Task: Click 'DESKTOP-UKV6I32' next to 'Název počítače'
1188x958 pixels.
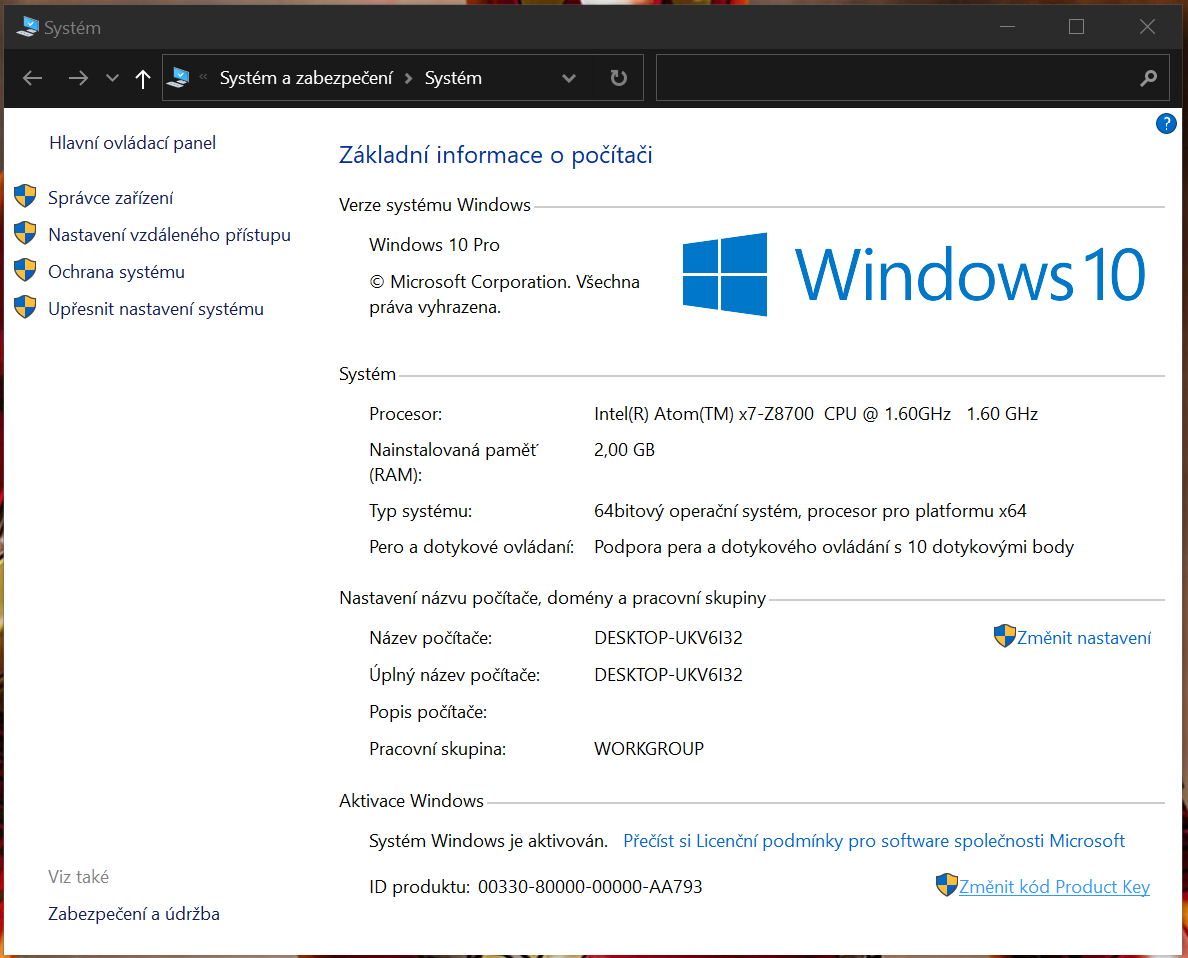Action: point(668,638)
